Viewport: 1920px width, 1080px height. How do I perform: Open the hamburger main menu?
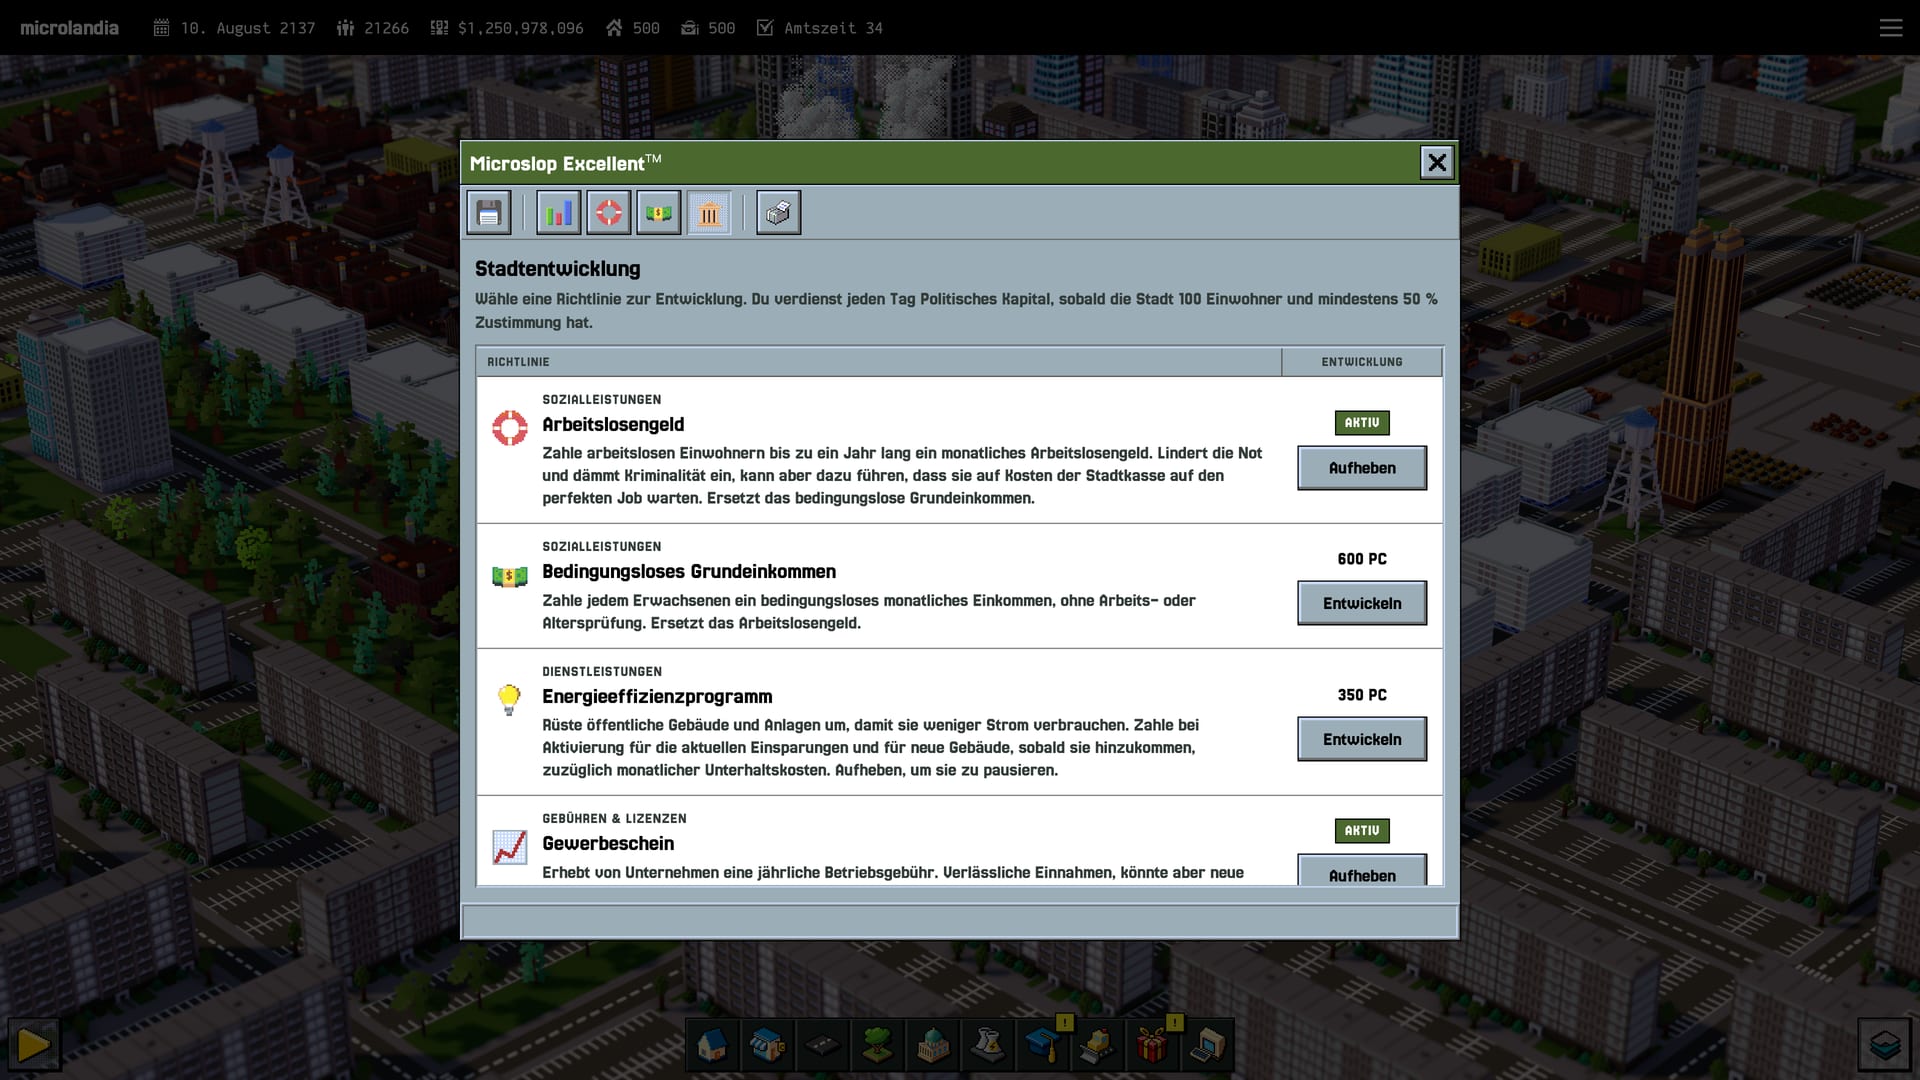point(1891,28)
